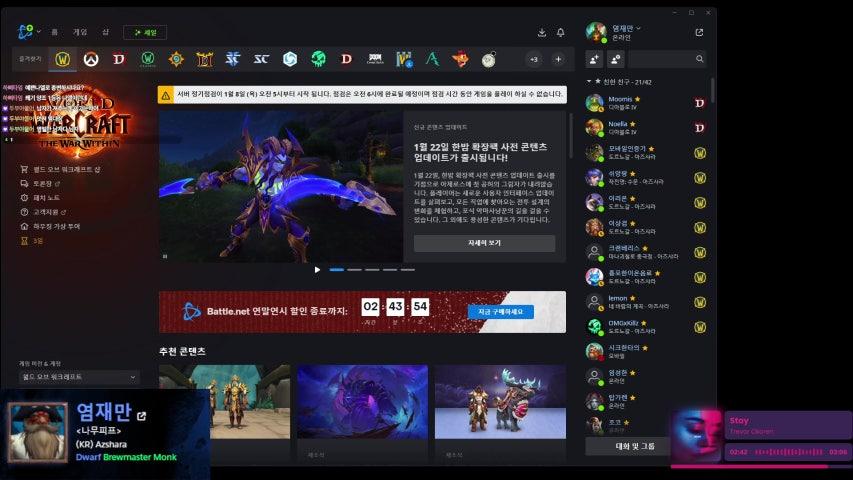Jump to the last carousel slide indicator
The width and height of the screenshot is (853, 480).
click(x=407, y=270)
